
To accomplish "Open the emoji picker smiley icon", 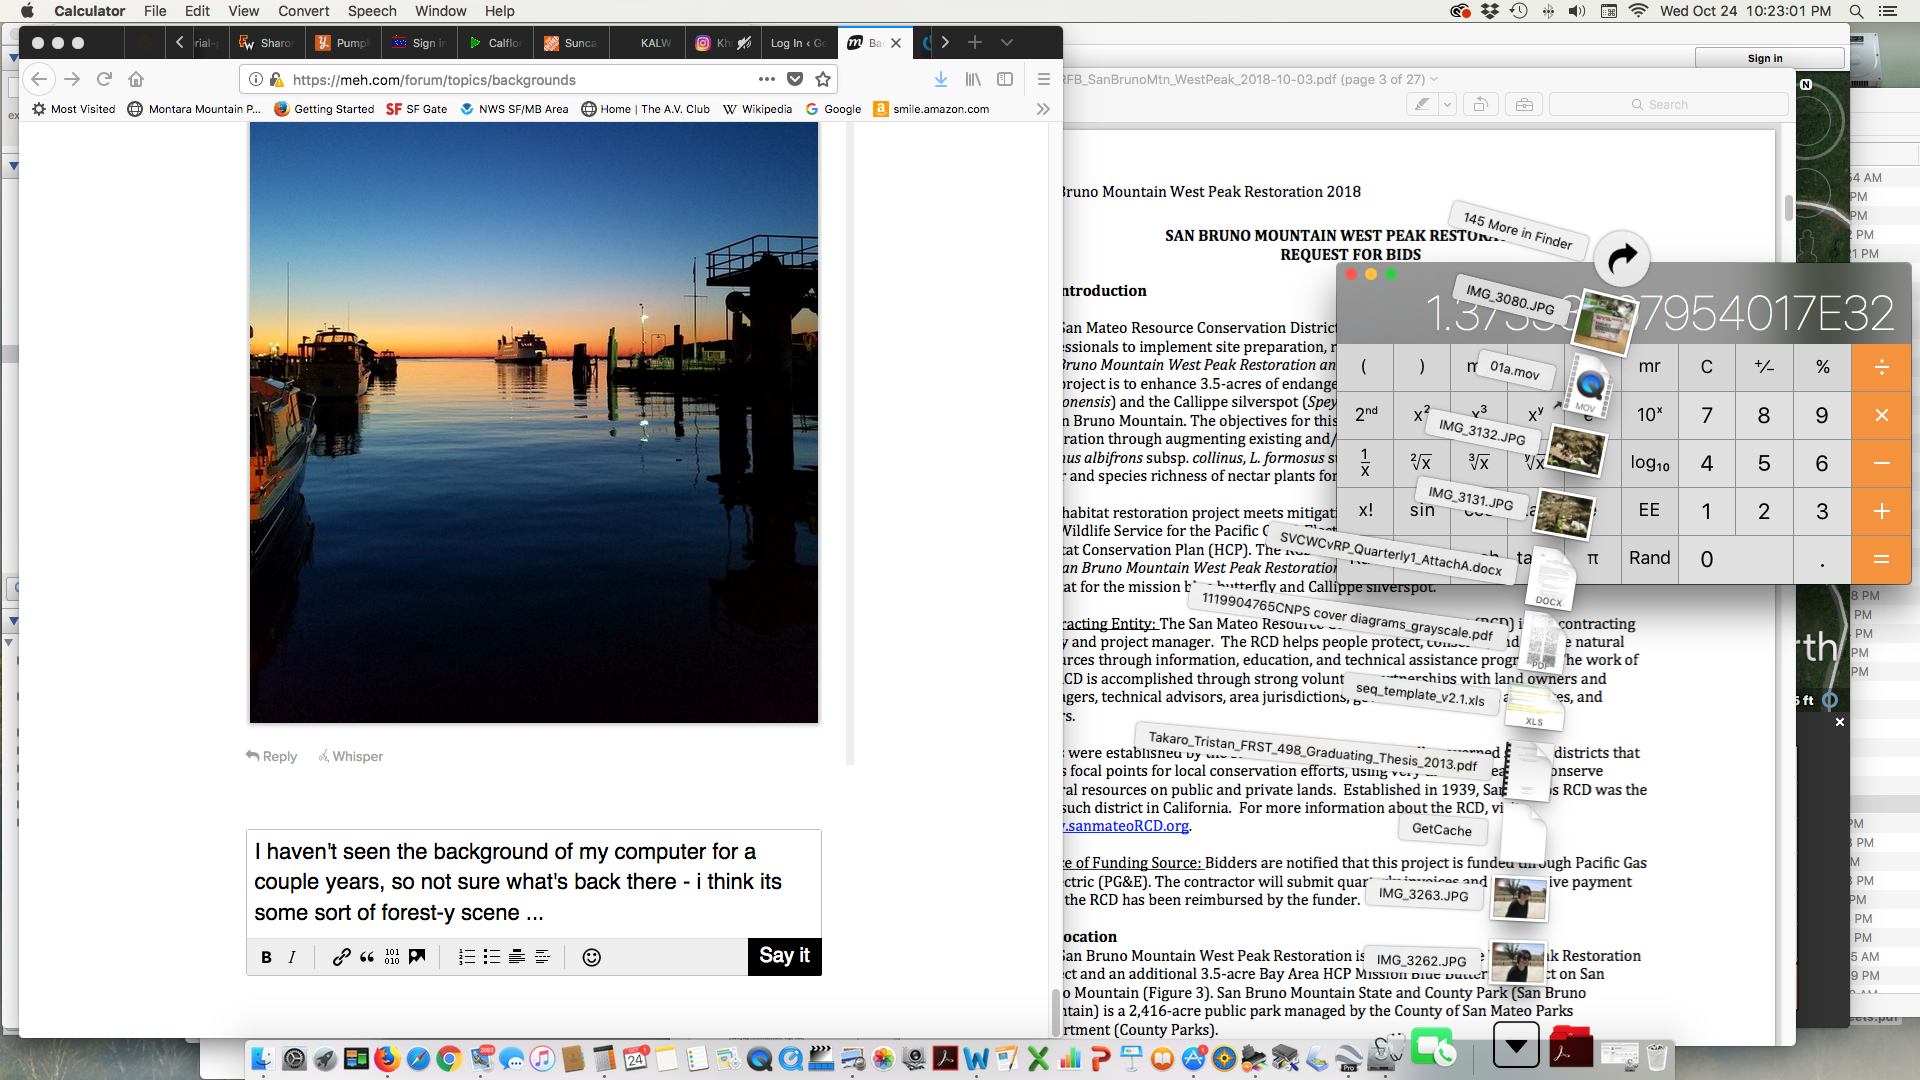I will 591,957.
